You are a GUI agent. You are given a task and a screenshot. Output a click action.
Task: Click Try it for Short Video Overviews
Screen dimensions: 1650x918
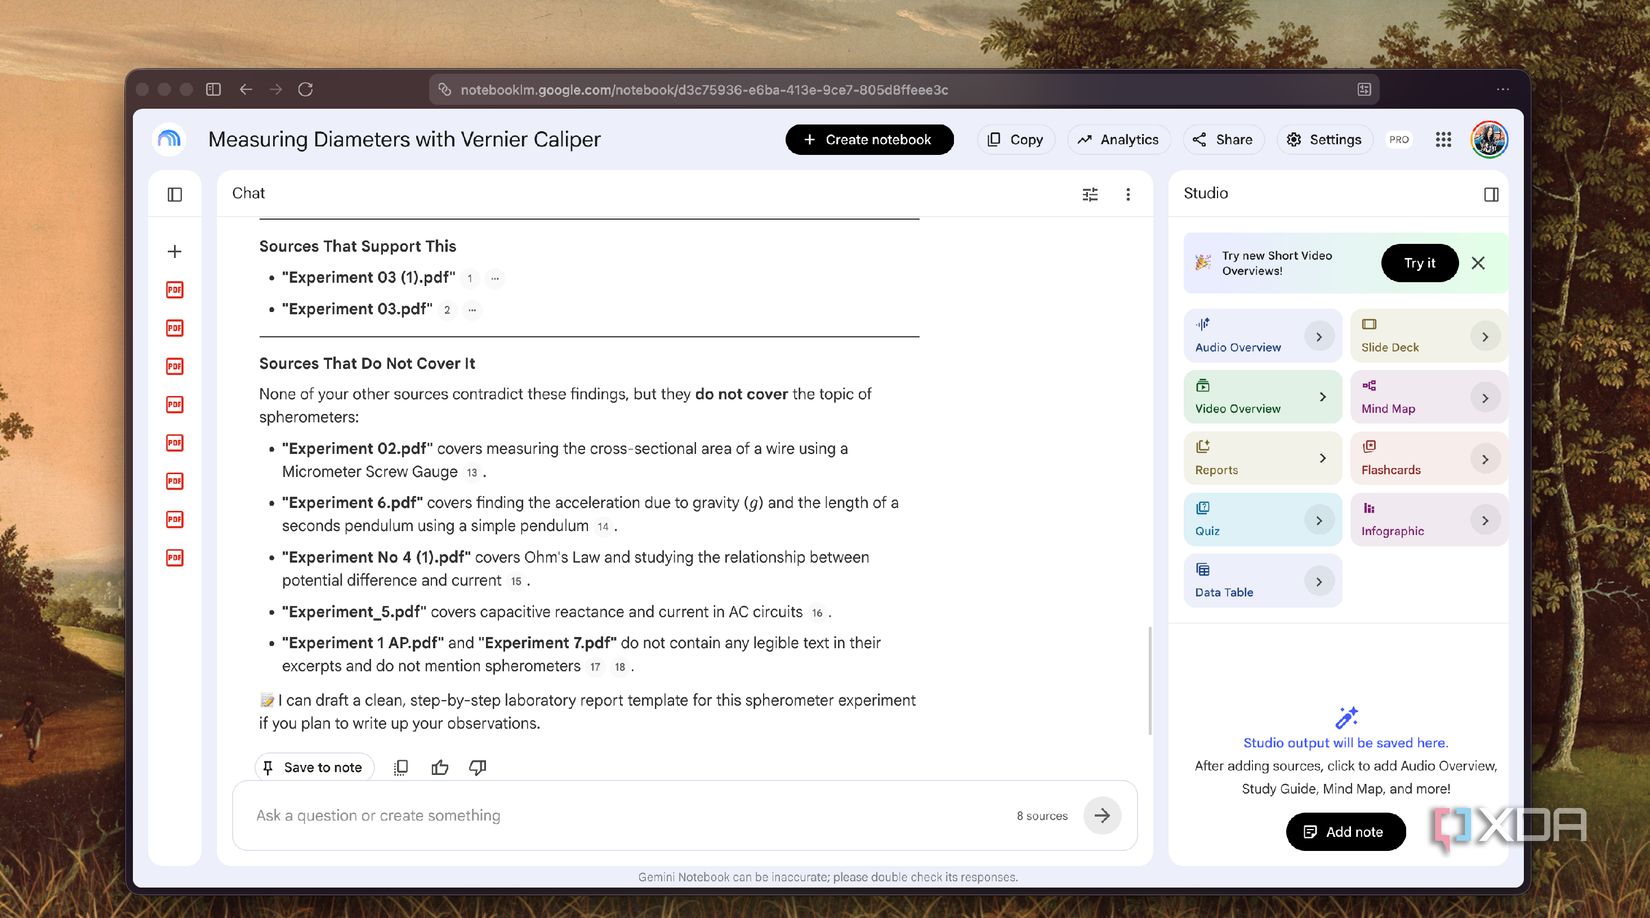point(1419,263)
